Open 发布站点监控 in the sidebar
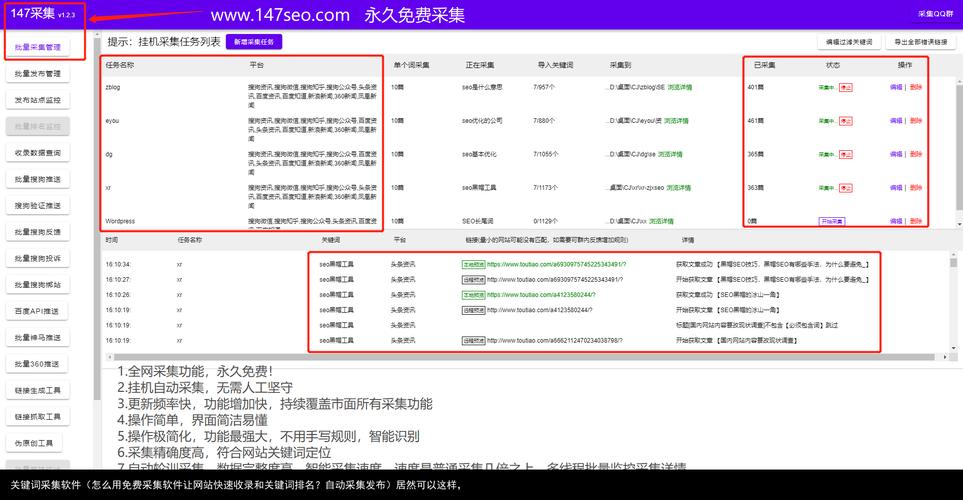 coord(37,100)
